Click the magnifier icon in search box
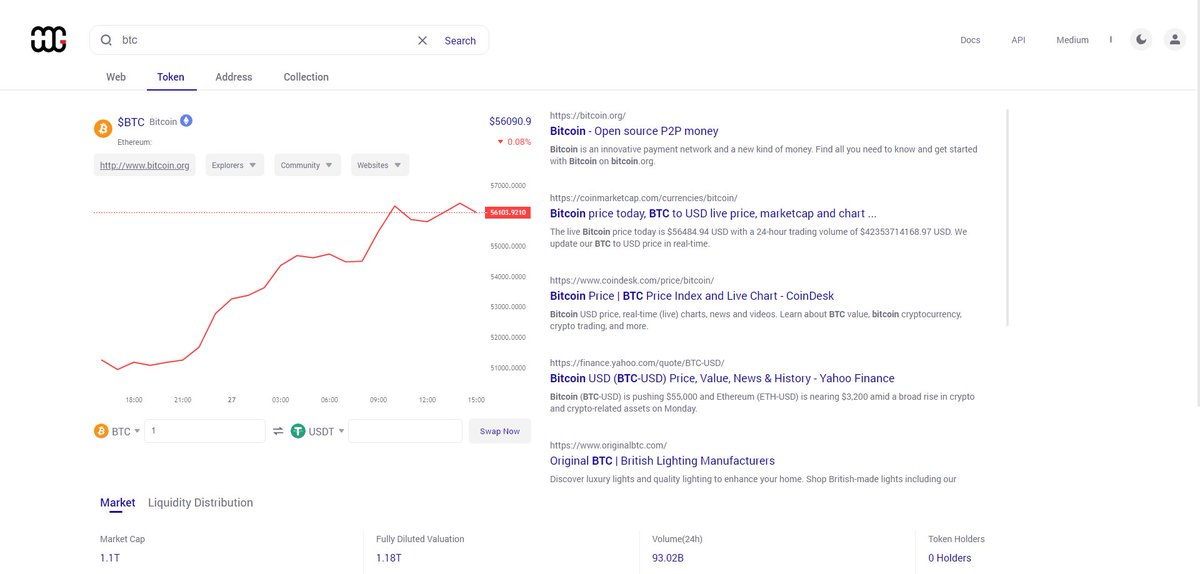 [x=106, y=40]
